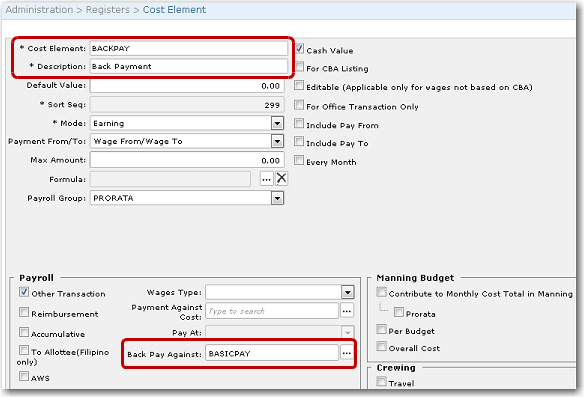Image resolution: width=584 pixels, height=397 pixels.
Task: Click the Cost Element BACKPAY field
Action: [x=189, y=48]
